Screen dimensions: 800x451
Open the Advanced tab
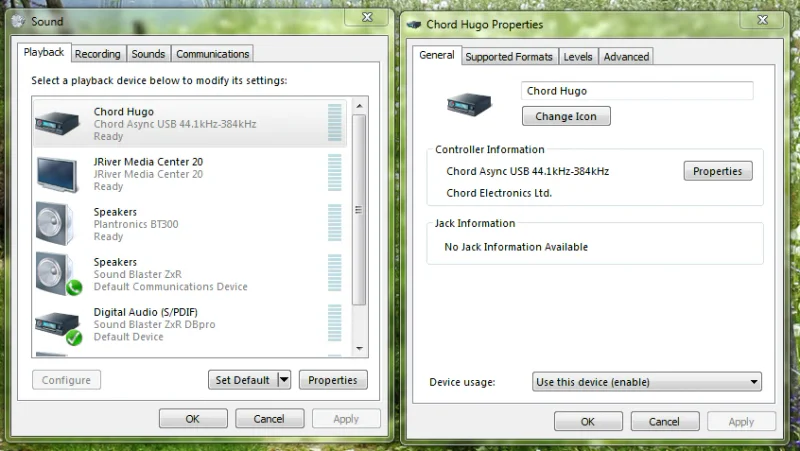coord(626,57)
